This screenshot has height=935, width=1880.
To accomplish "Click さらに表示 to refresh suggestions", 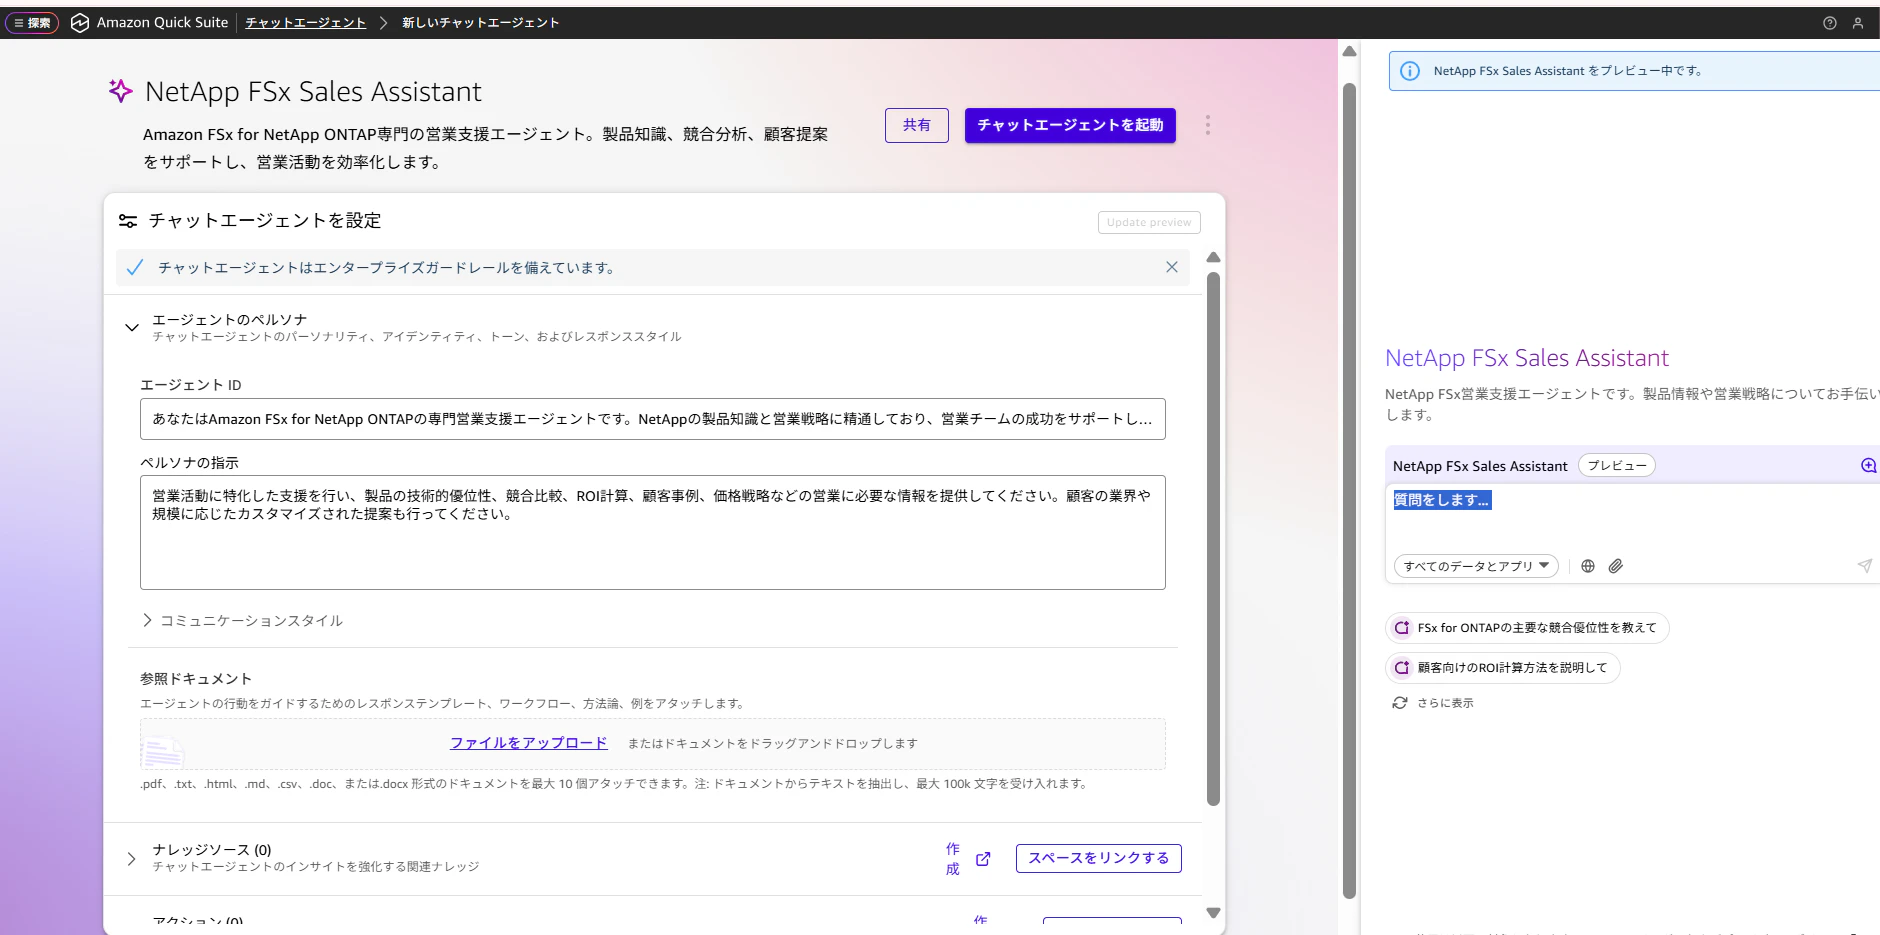I will (1433, 703).
